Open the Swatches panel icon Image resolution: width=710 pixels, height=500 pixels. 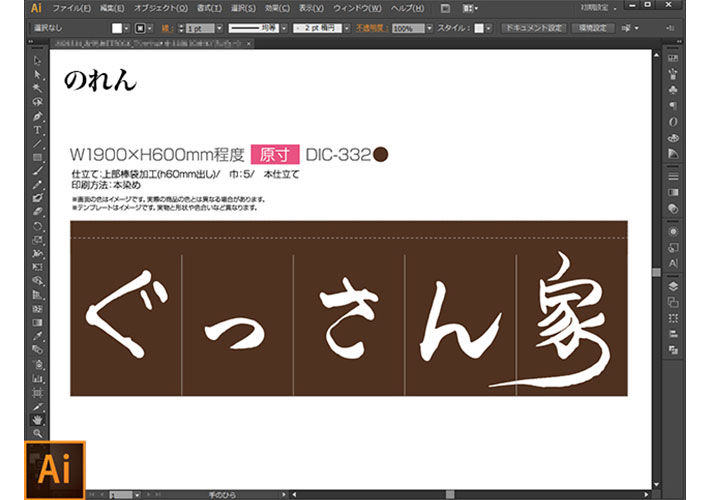(673, 58)
